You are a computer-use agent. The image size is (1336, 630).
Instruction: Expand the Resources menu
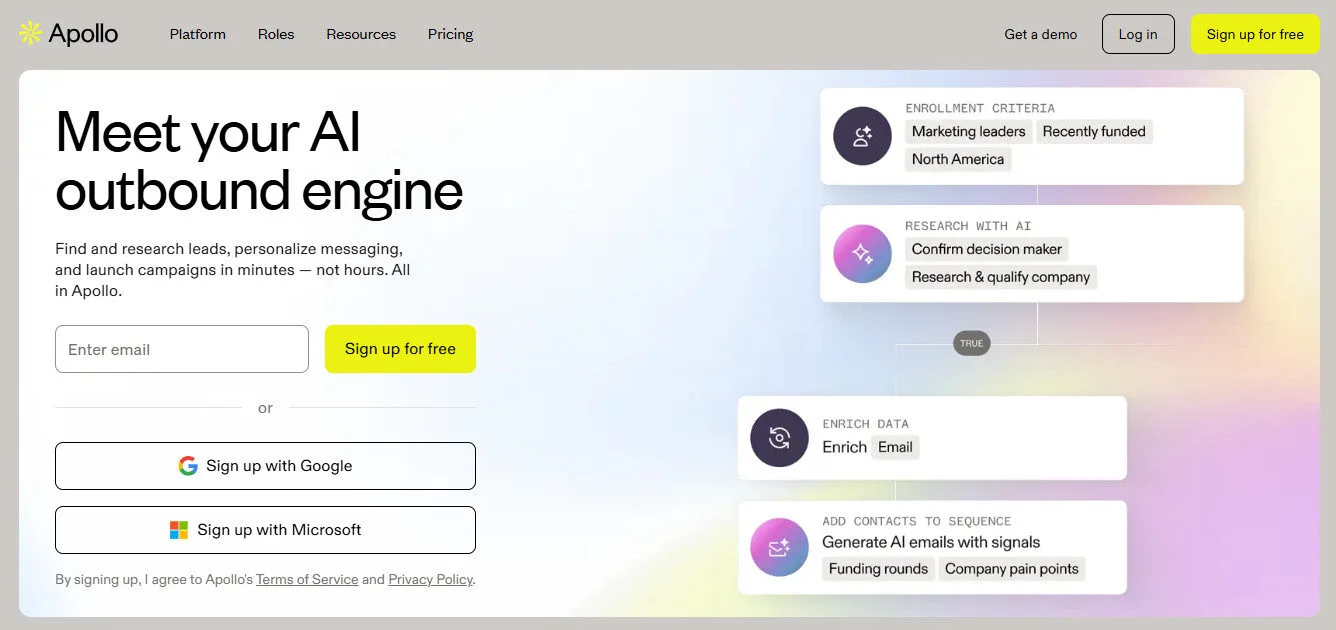click(361, 34)
